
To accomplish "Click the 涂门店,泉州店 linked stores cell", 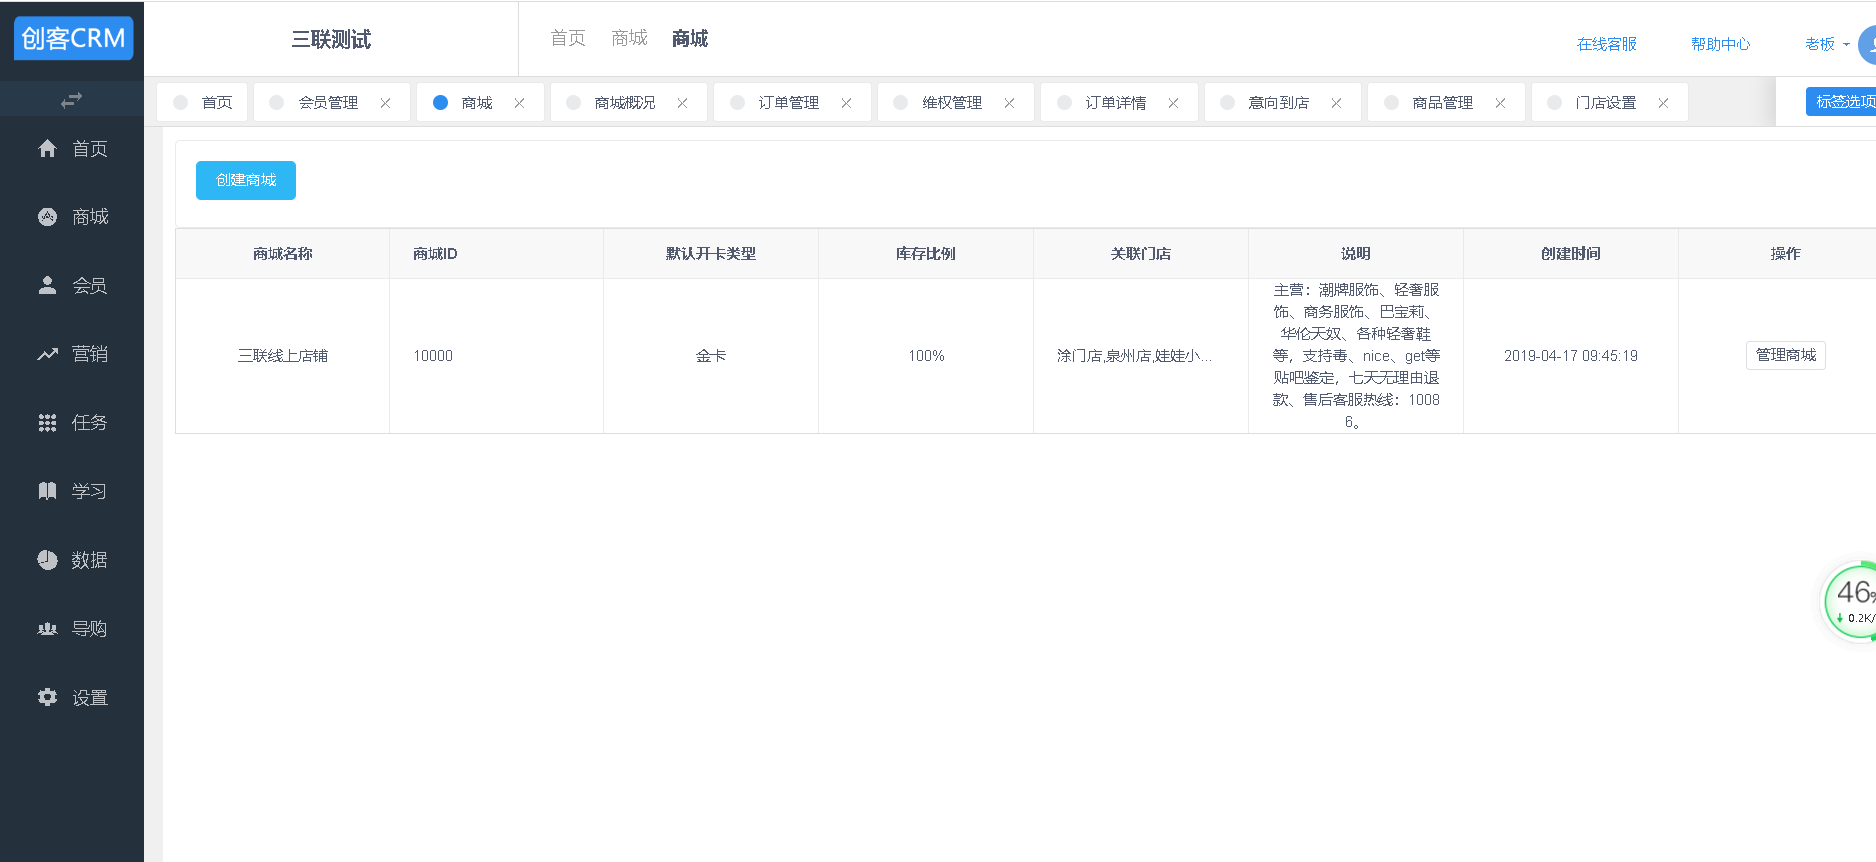I will pyautogui.click(x=1141, y=356).
